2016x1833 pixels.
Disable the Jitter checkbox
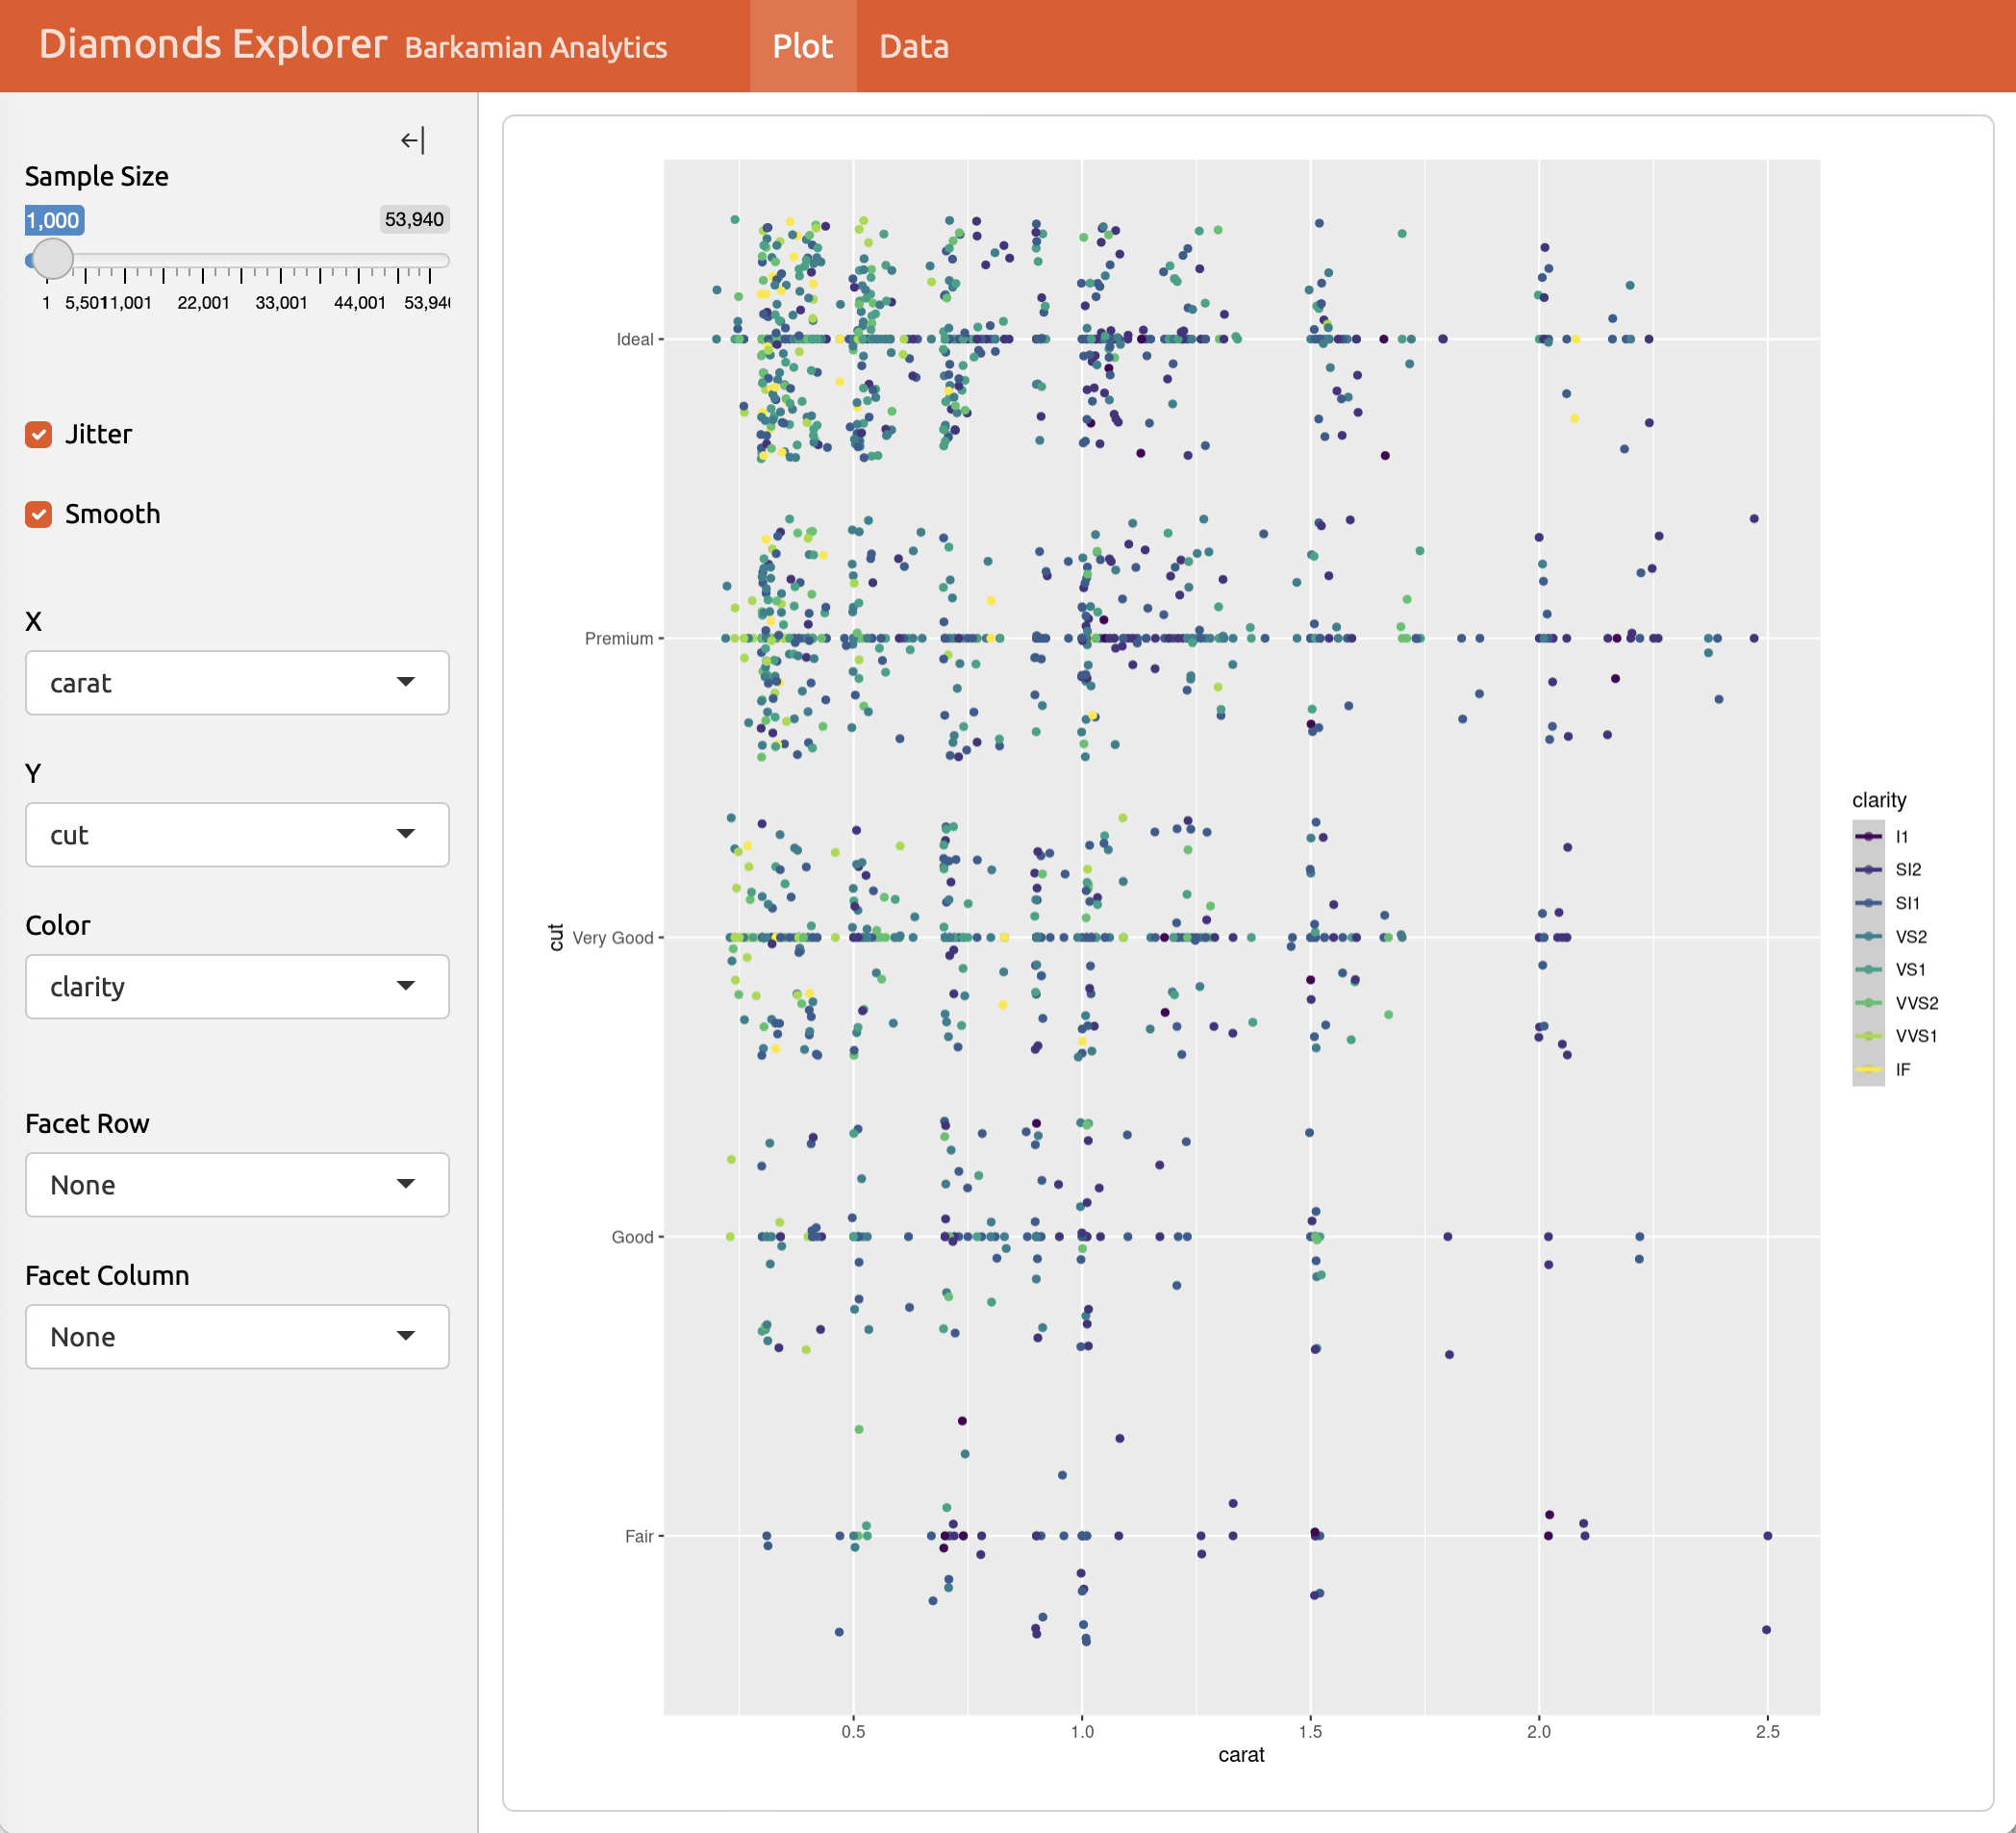click(39, 434)
